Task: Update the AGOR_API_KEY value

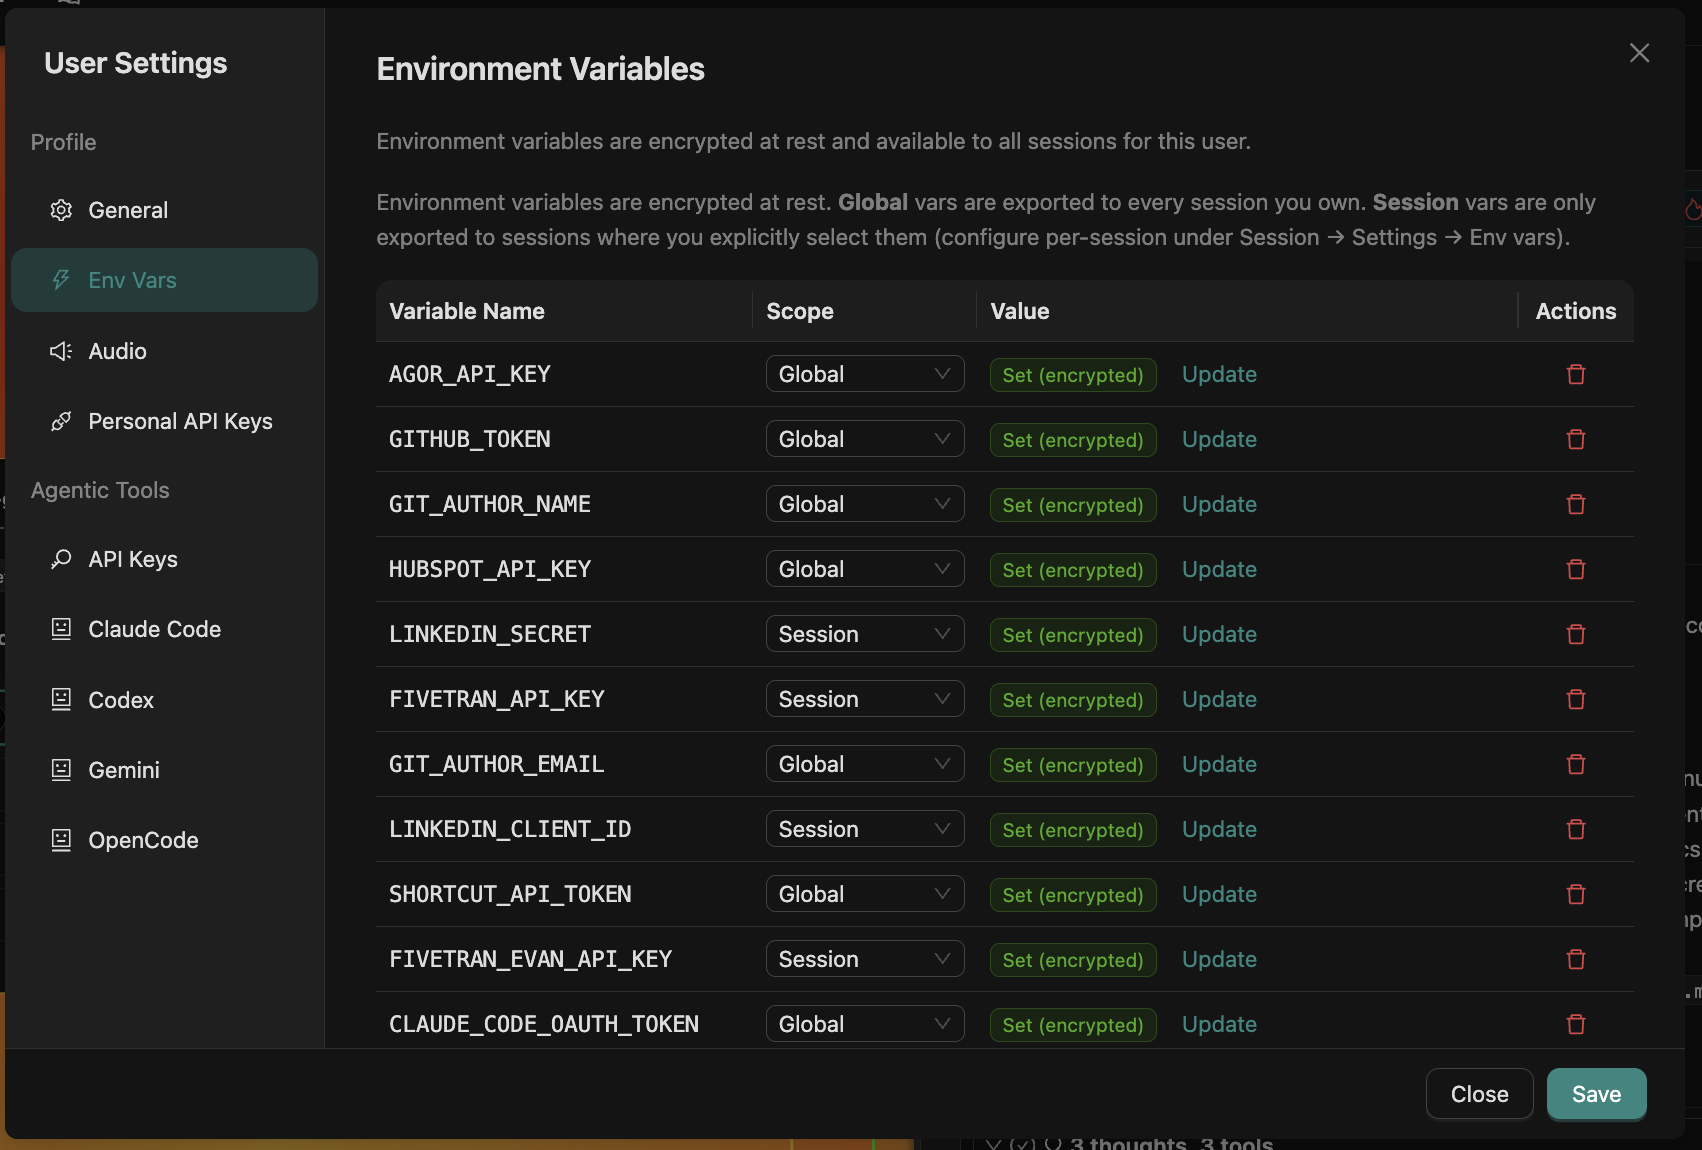Action: pos(1219,374)
